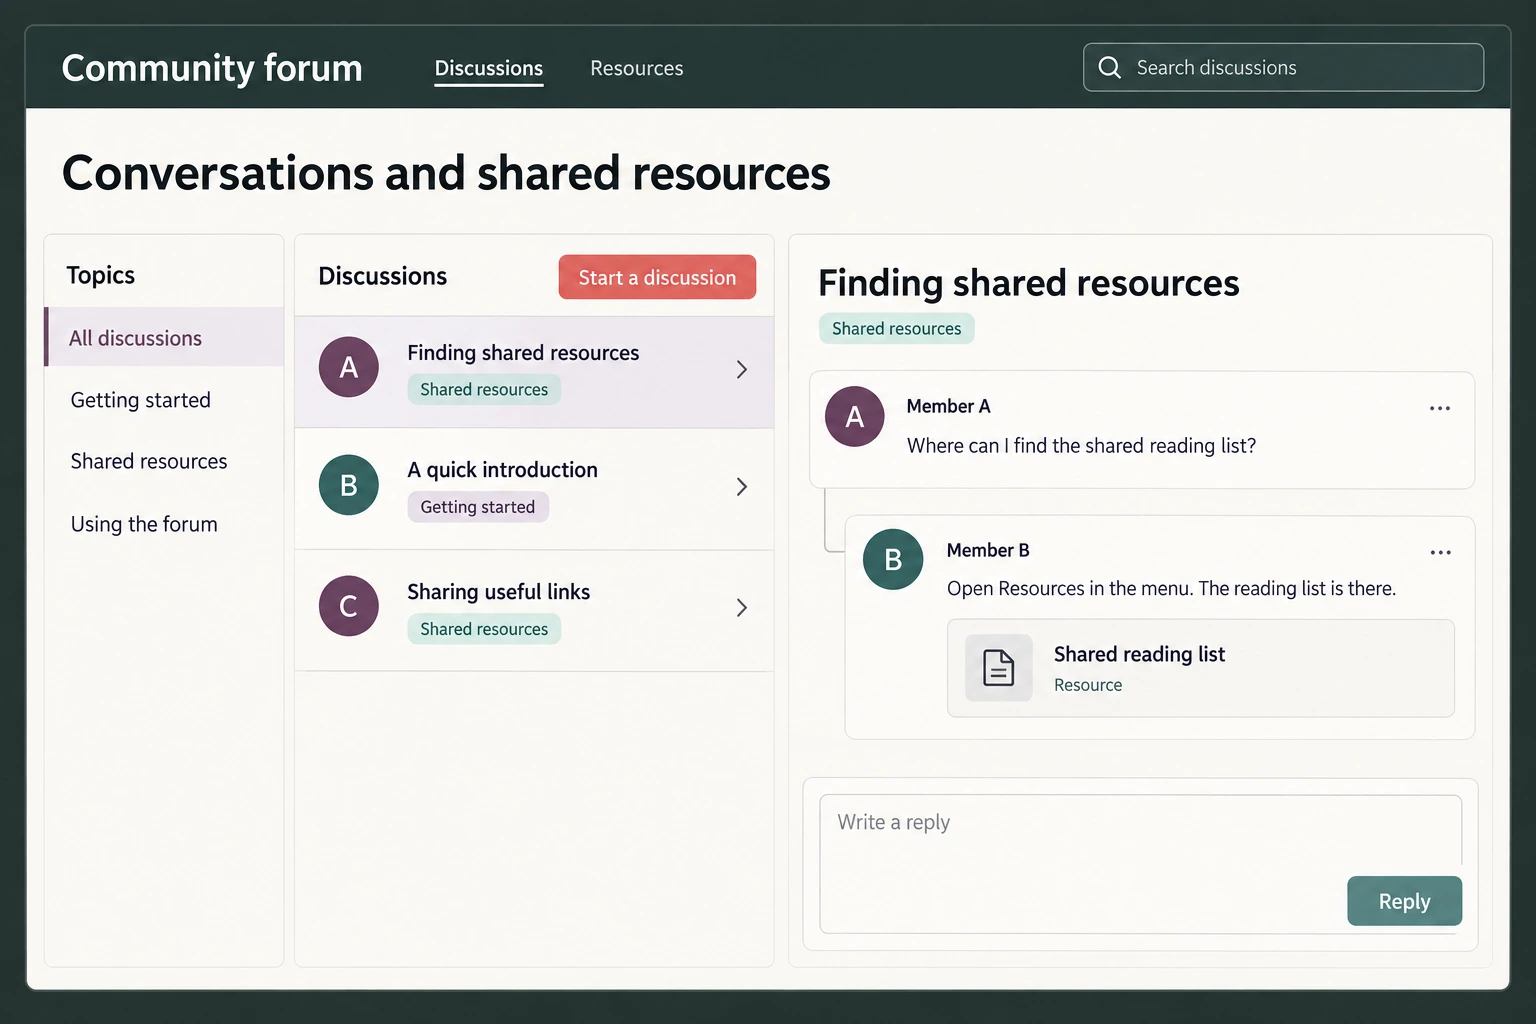1536x1024 pixels.
Task: Expand the Finding shared resources discussion chevron
Action: [742, 369]
